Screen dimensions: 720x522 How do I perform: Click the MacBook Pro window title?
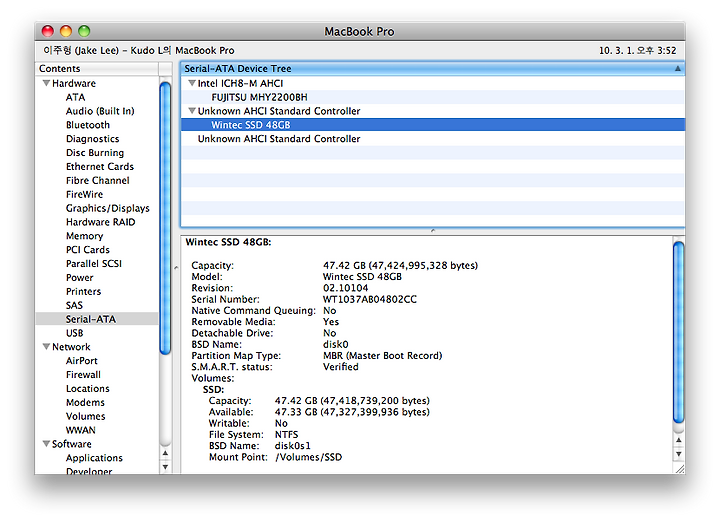click(x=359, y=31)
